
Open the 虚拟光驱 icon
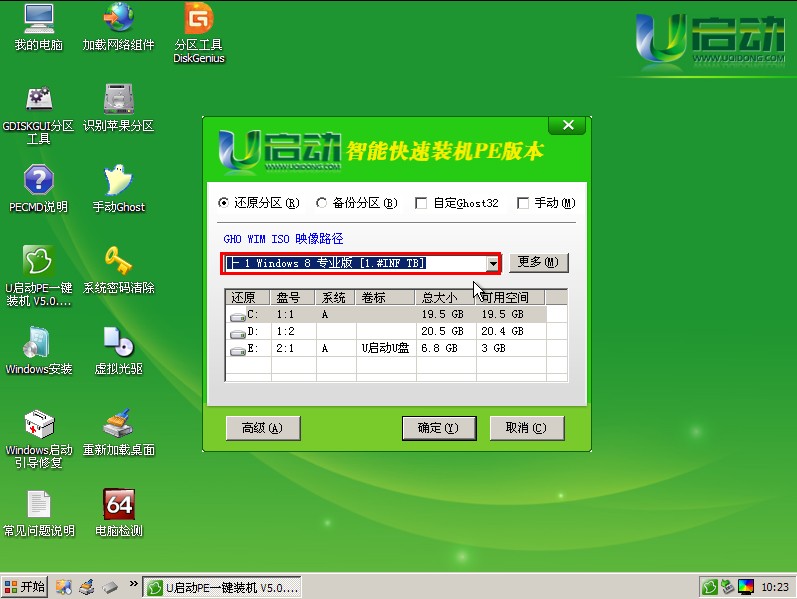[x=118, y=351]
